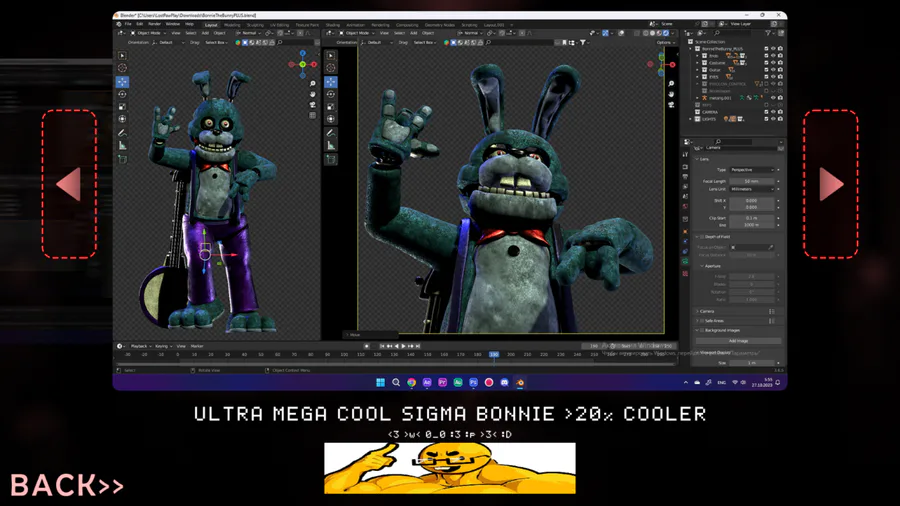Select the Rotate tool in left viewport
This screenshot has height=506, width=900.
(x=122, y=94)
